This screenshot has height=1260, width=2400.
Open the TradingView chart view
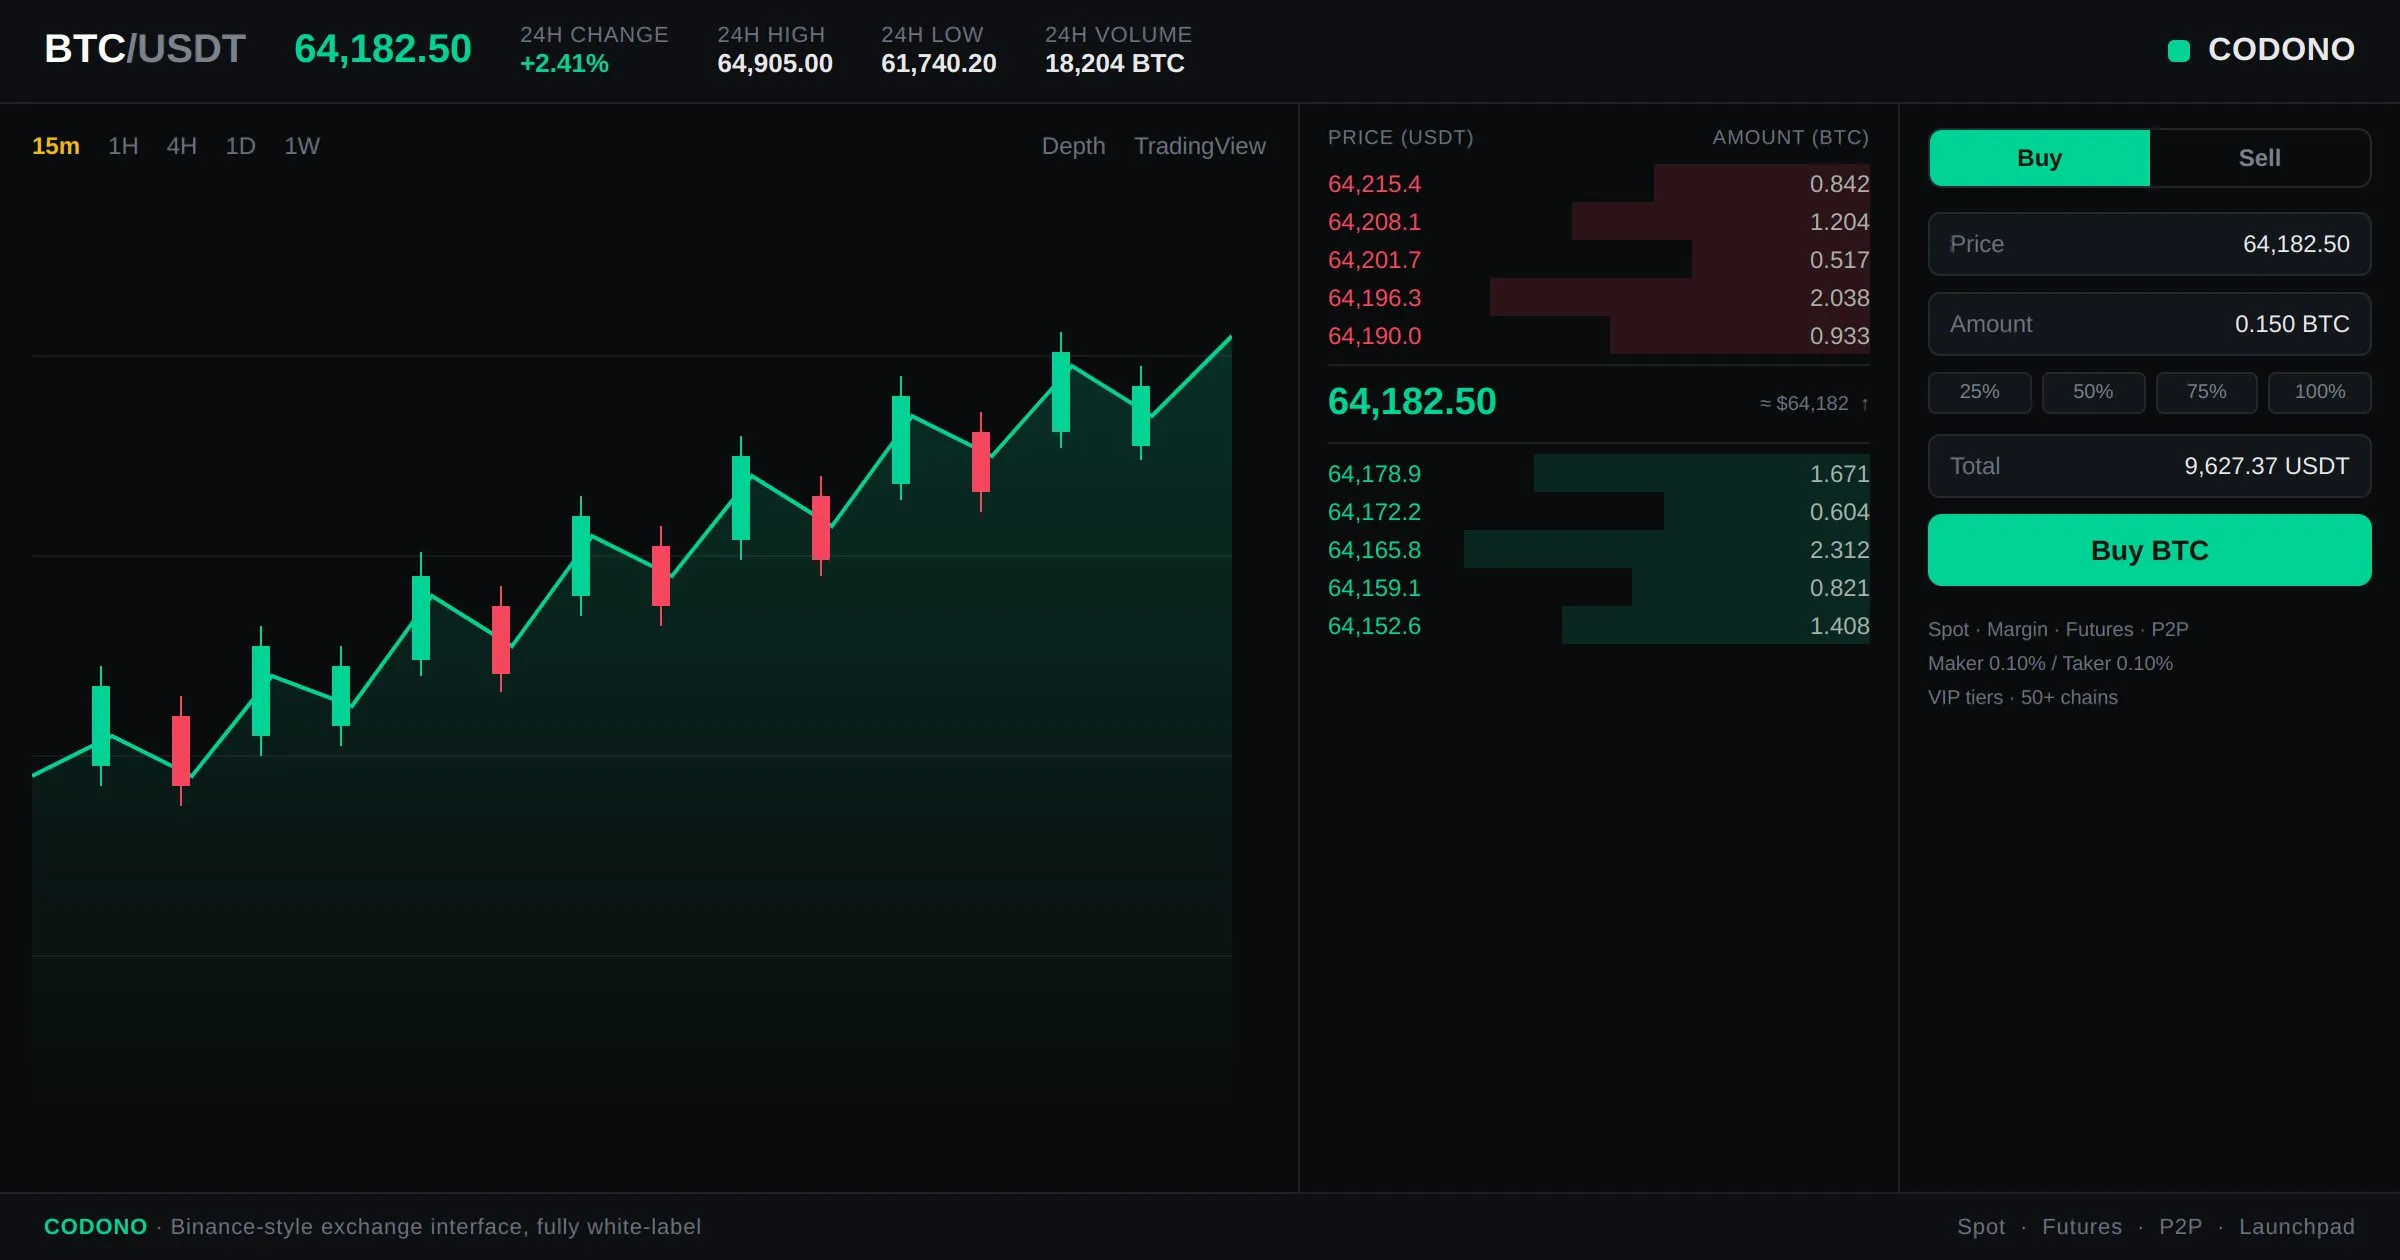[x=1199, y=146]
